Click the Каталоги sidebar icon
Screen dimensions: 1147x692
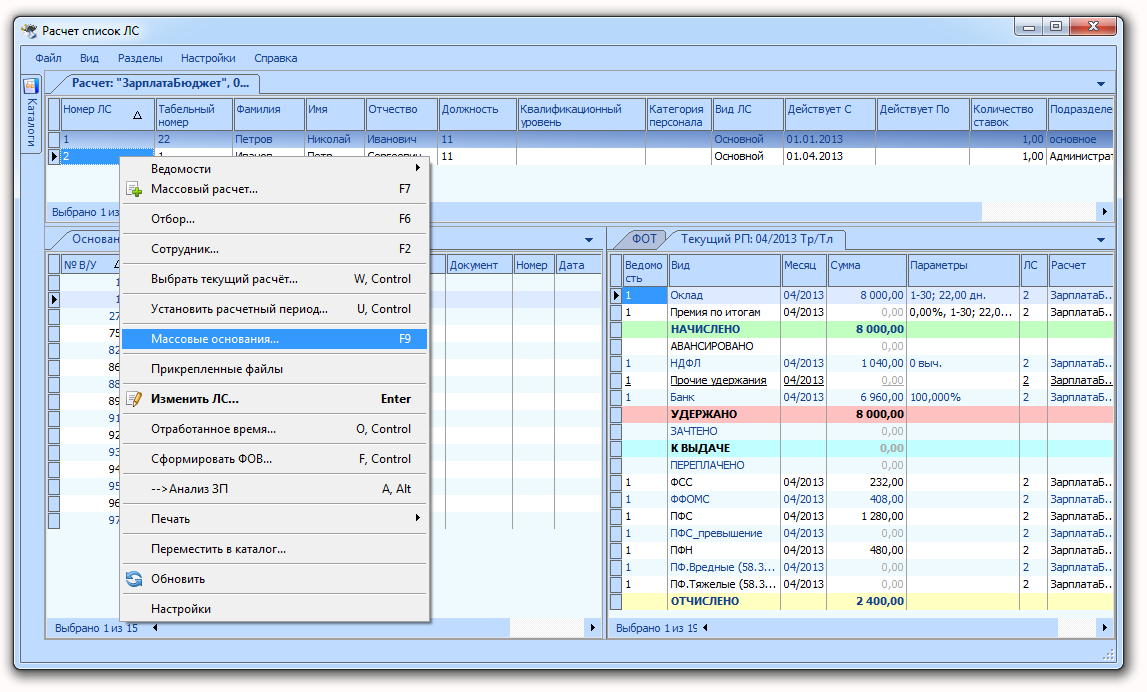tap(31, 86)
